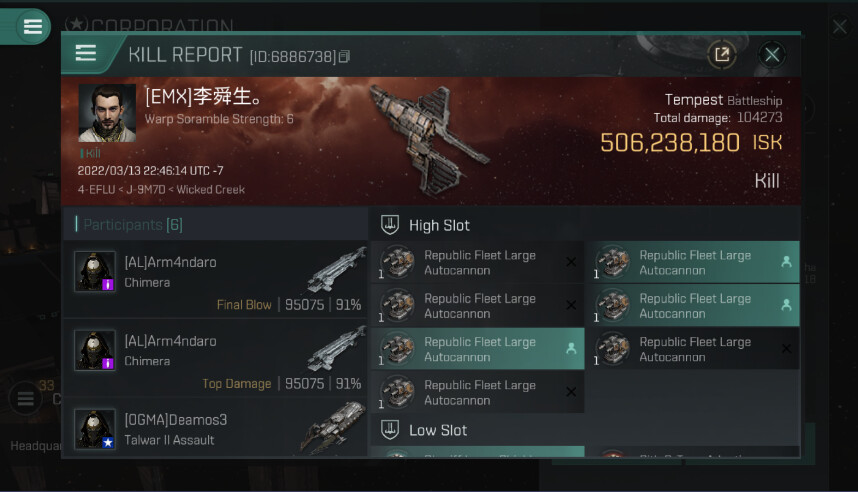Share the kill report via export icon
The height and width of the screenshot is (492, 858).
(722, 55)
